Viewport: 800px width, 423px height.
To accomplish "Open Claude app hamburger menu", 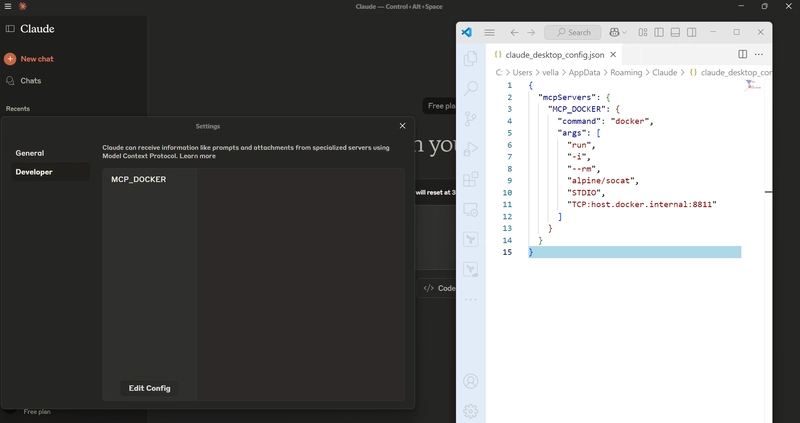I will (x=8, y=7).
